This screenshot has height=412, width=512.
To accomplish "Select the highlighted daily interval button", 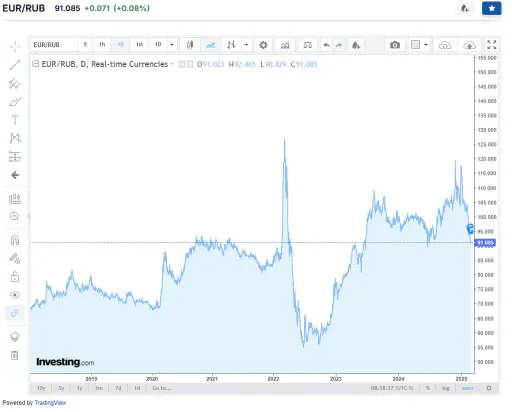I will pyautogui.click(x=120, y=44).
